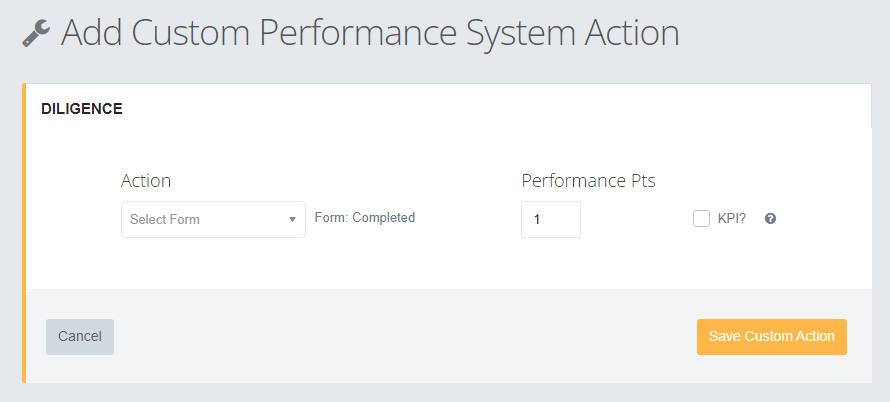
Task: Open the Select Form dropdown
Action: (213, 219)
